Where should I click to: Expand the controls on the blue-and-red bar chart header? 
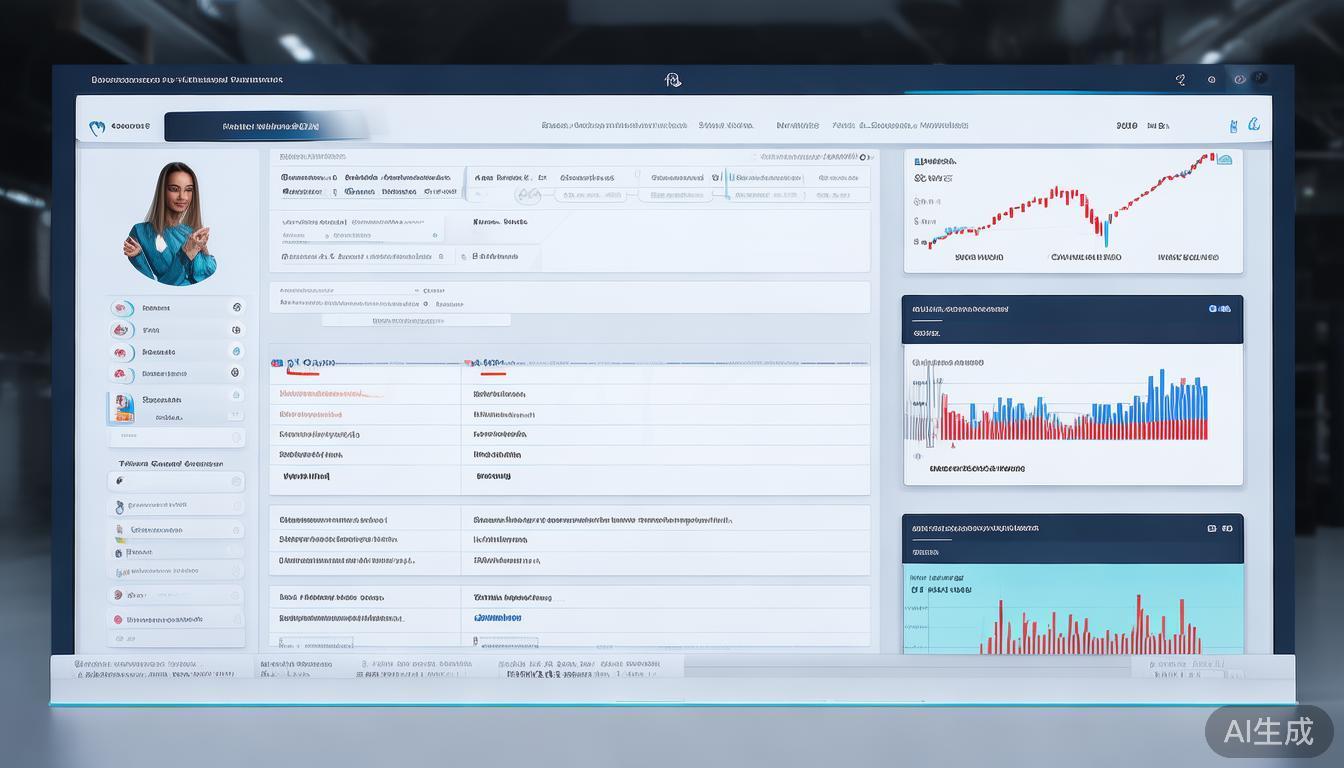(x=1219, y=309)
